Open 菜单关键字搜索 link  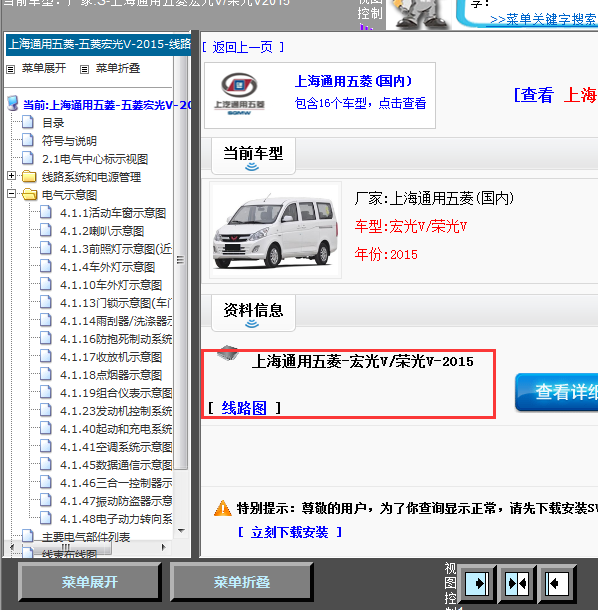[x=543, y=19]
